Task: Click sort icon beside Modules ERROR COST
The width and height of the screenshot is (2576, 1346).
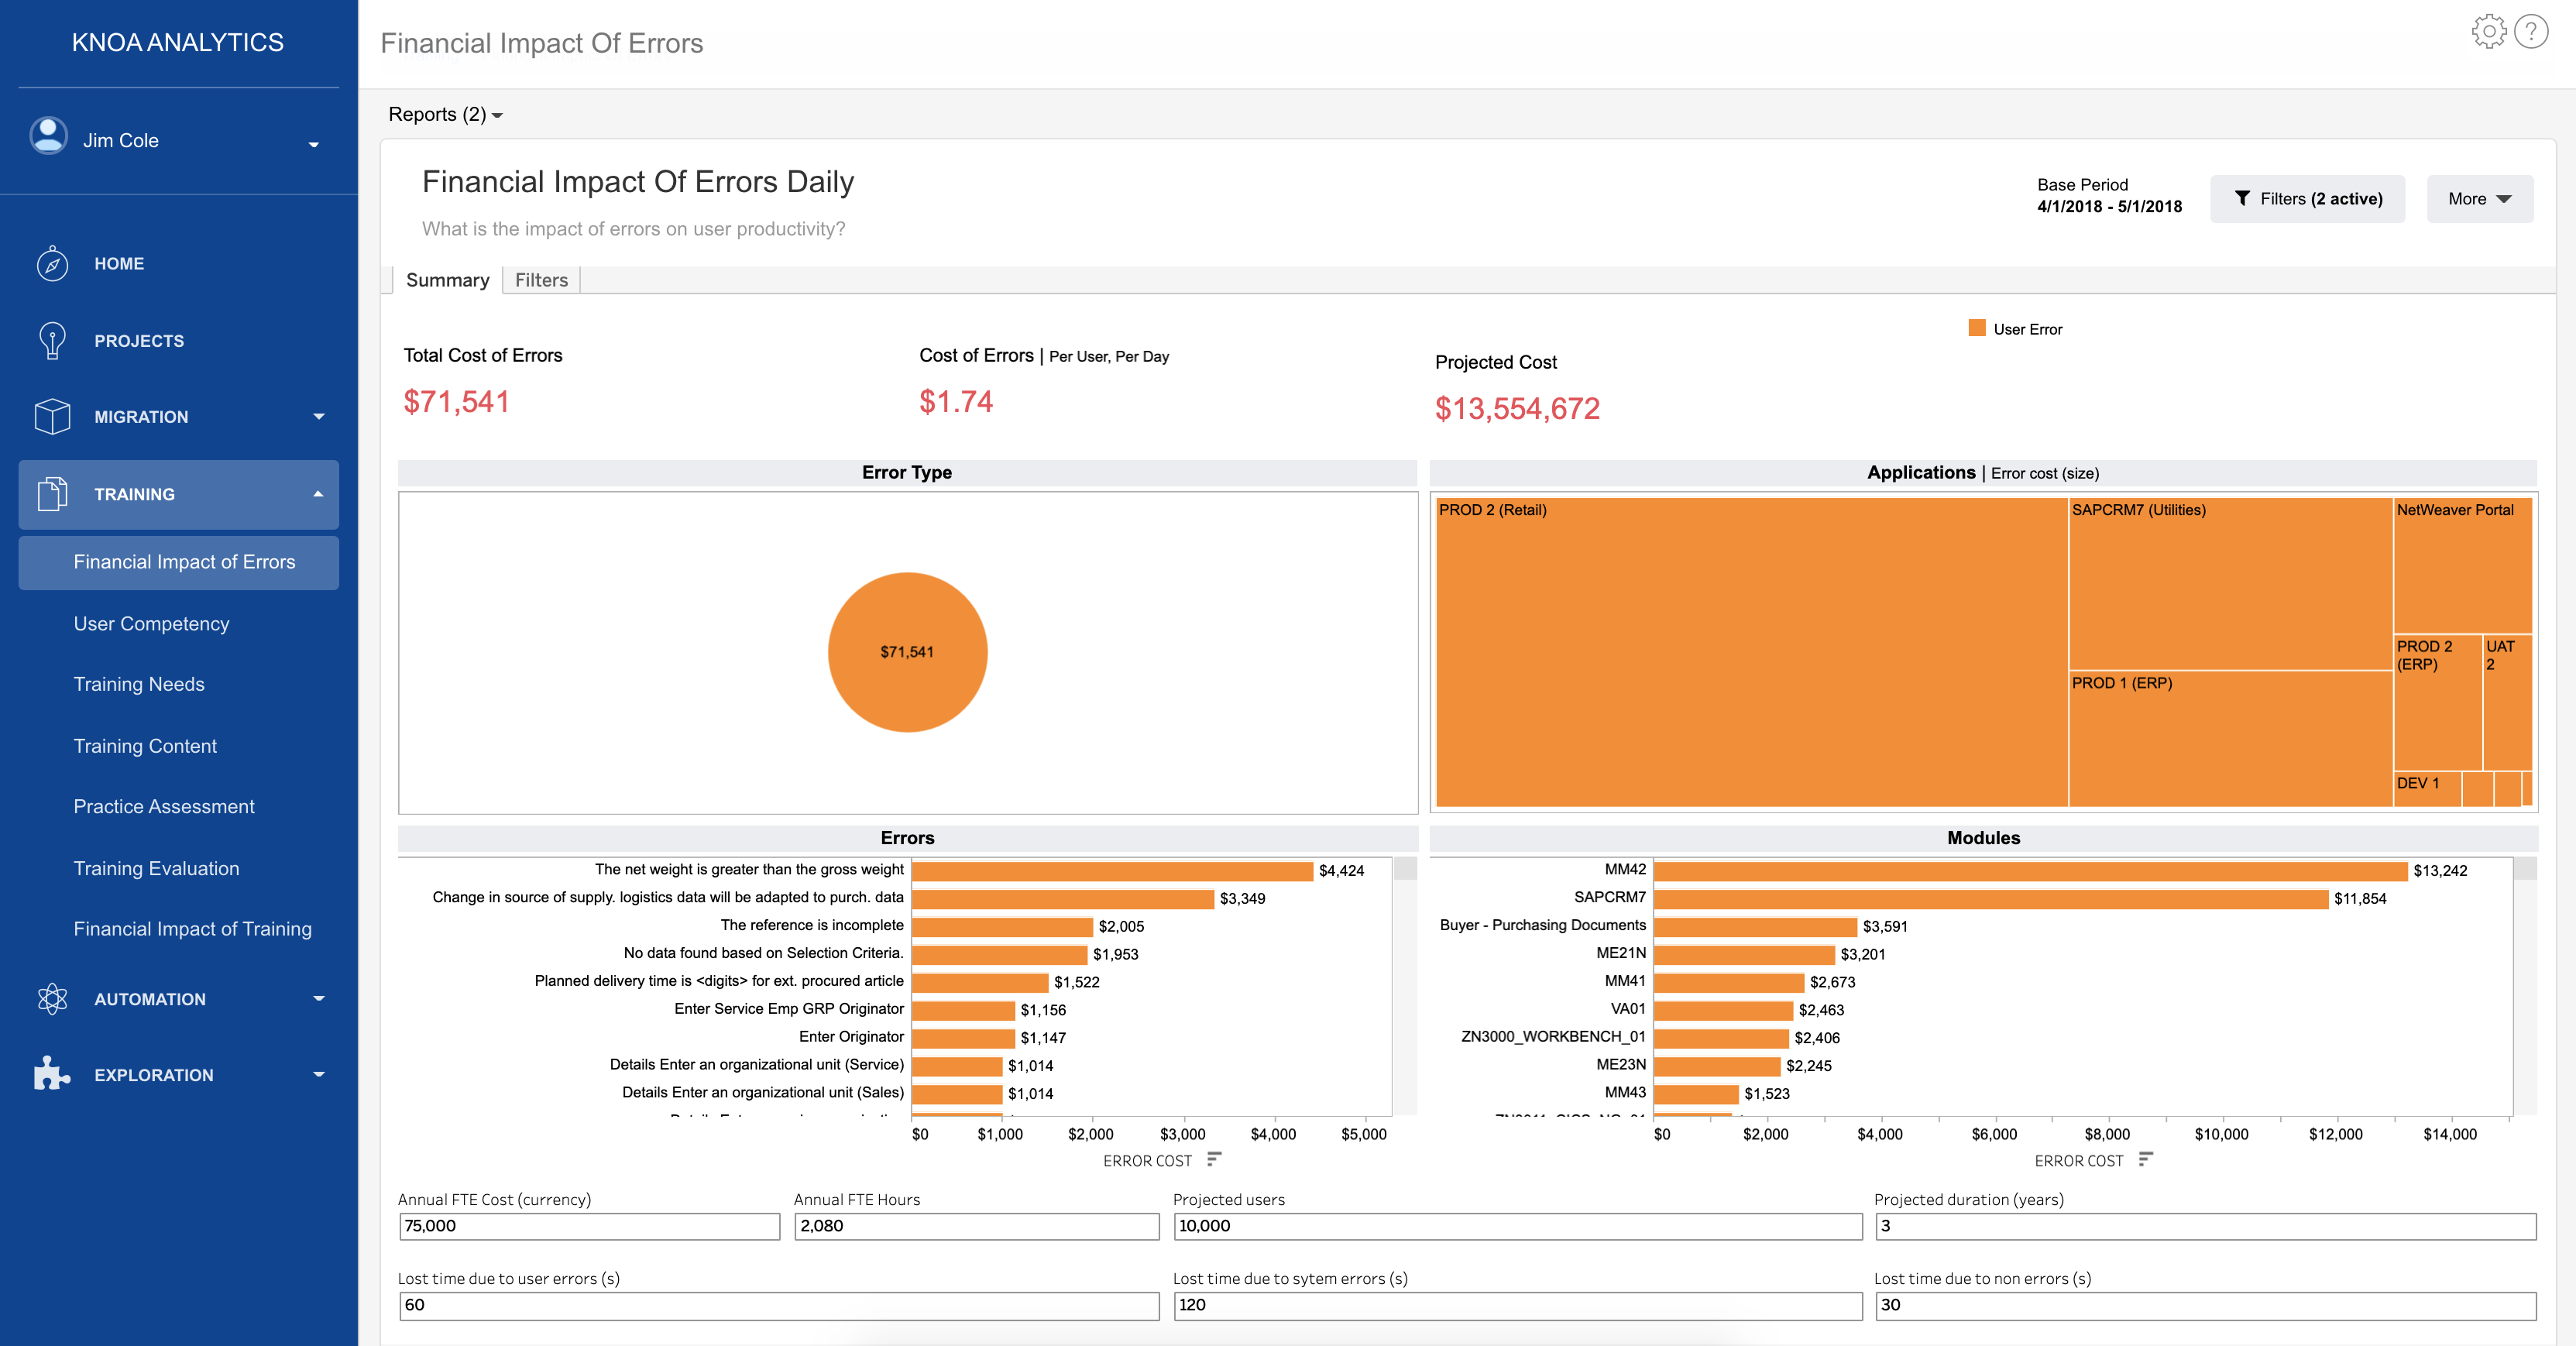Action: click(2145, 1159)
